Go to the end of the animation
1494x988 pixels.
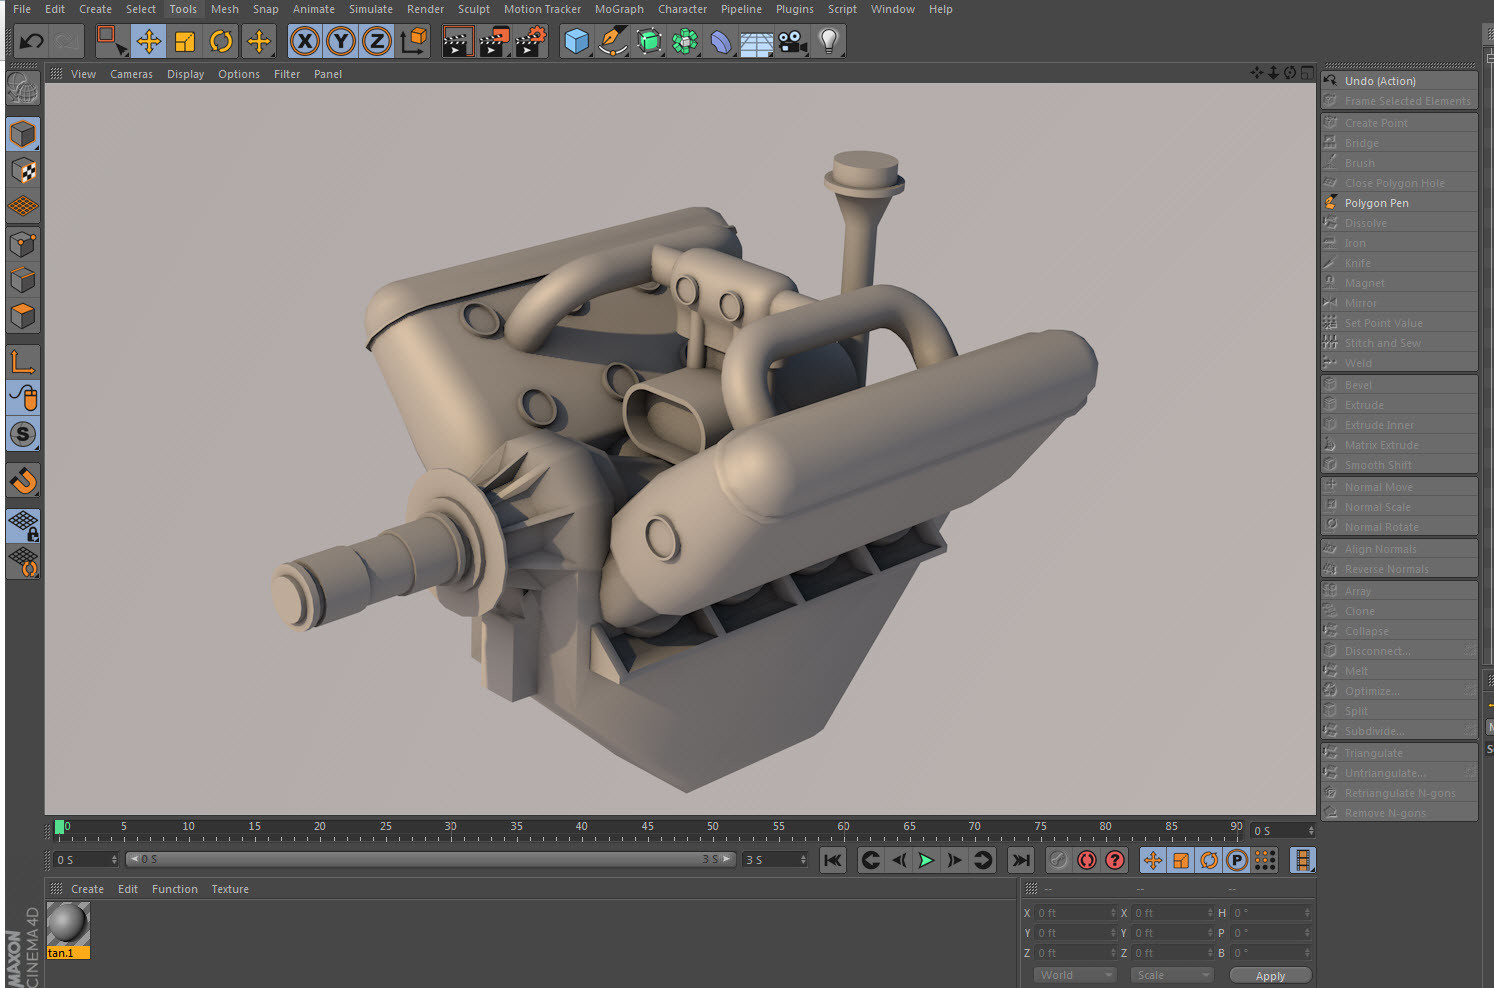[1020, 860]
